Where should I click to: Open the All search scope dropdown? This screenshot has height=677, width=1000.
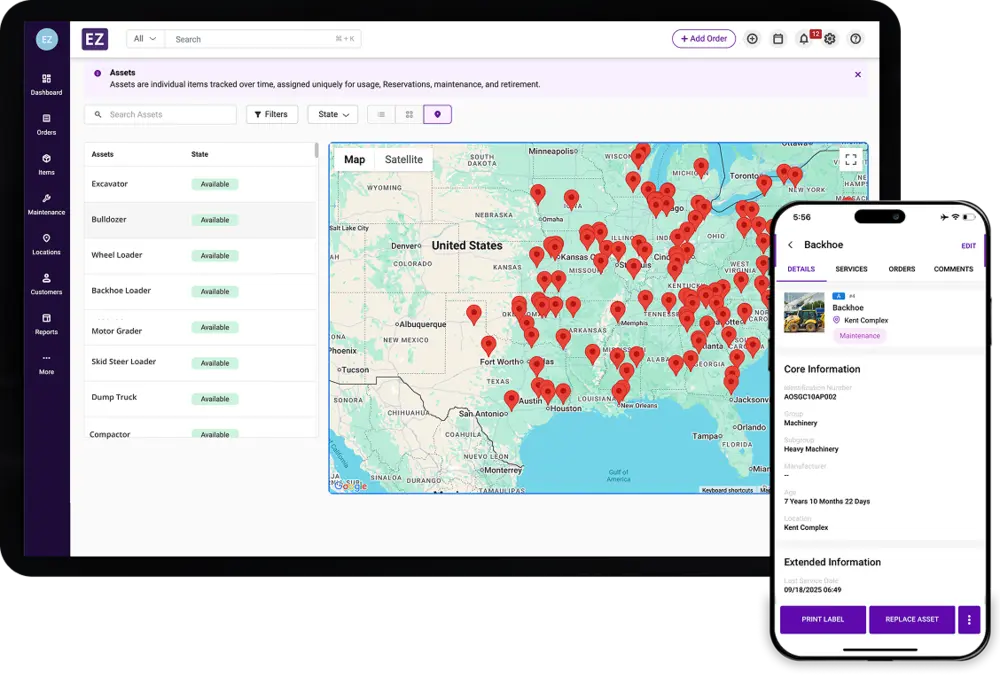pyautogui.click(x=145, y=39)
